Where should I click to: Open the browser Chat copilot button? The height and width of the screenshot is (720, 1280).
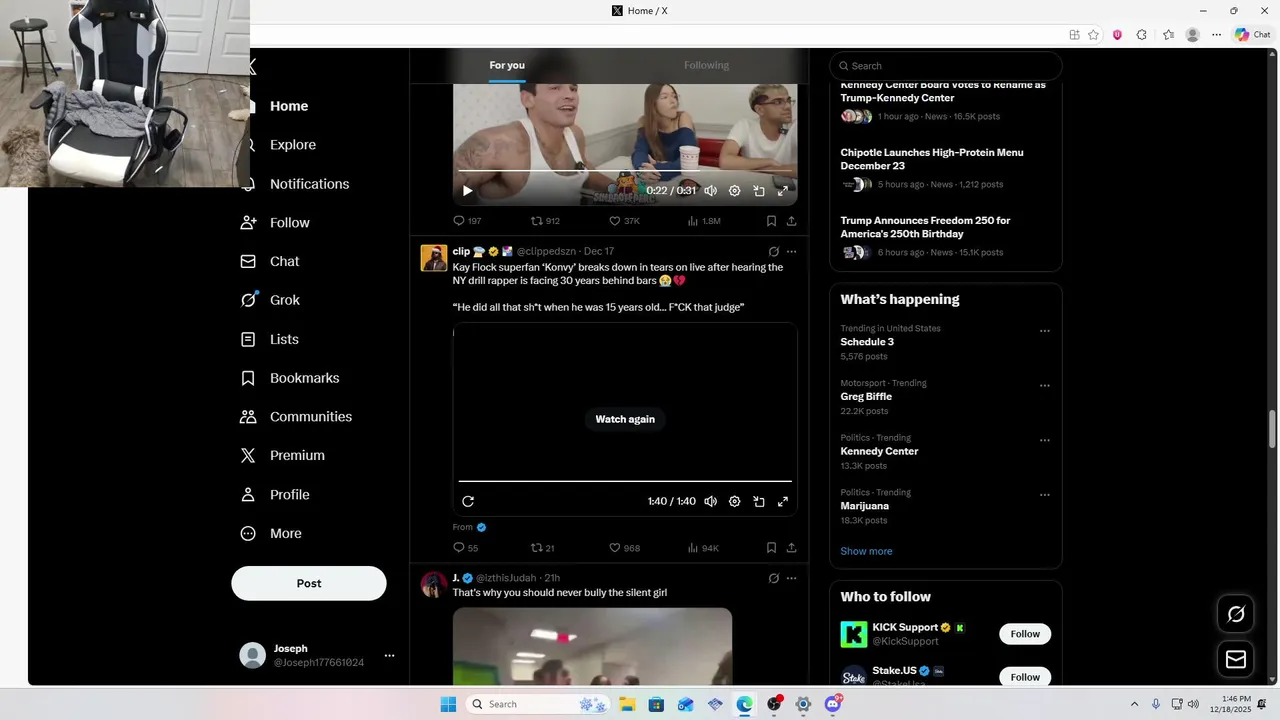(x=1252, y=34)
